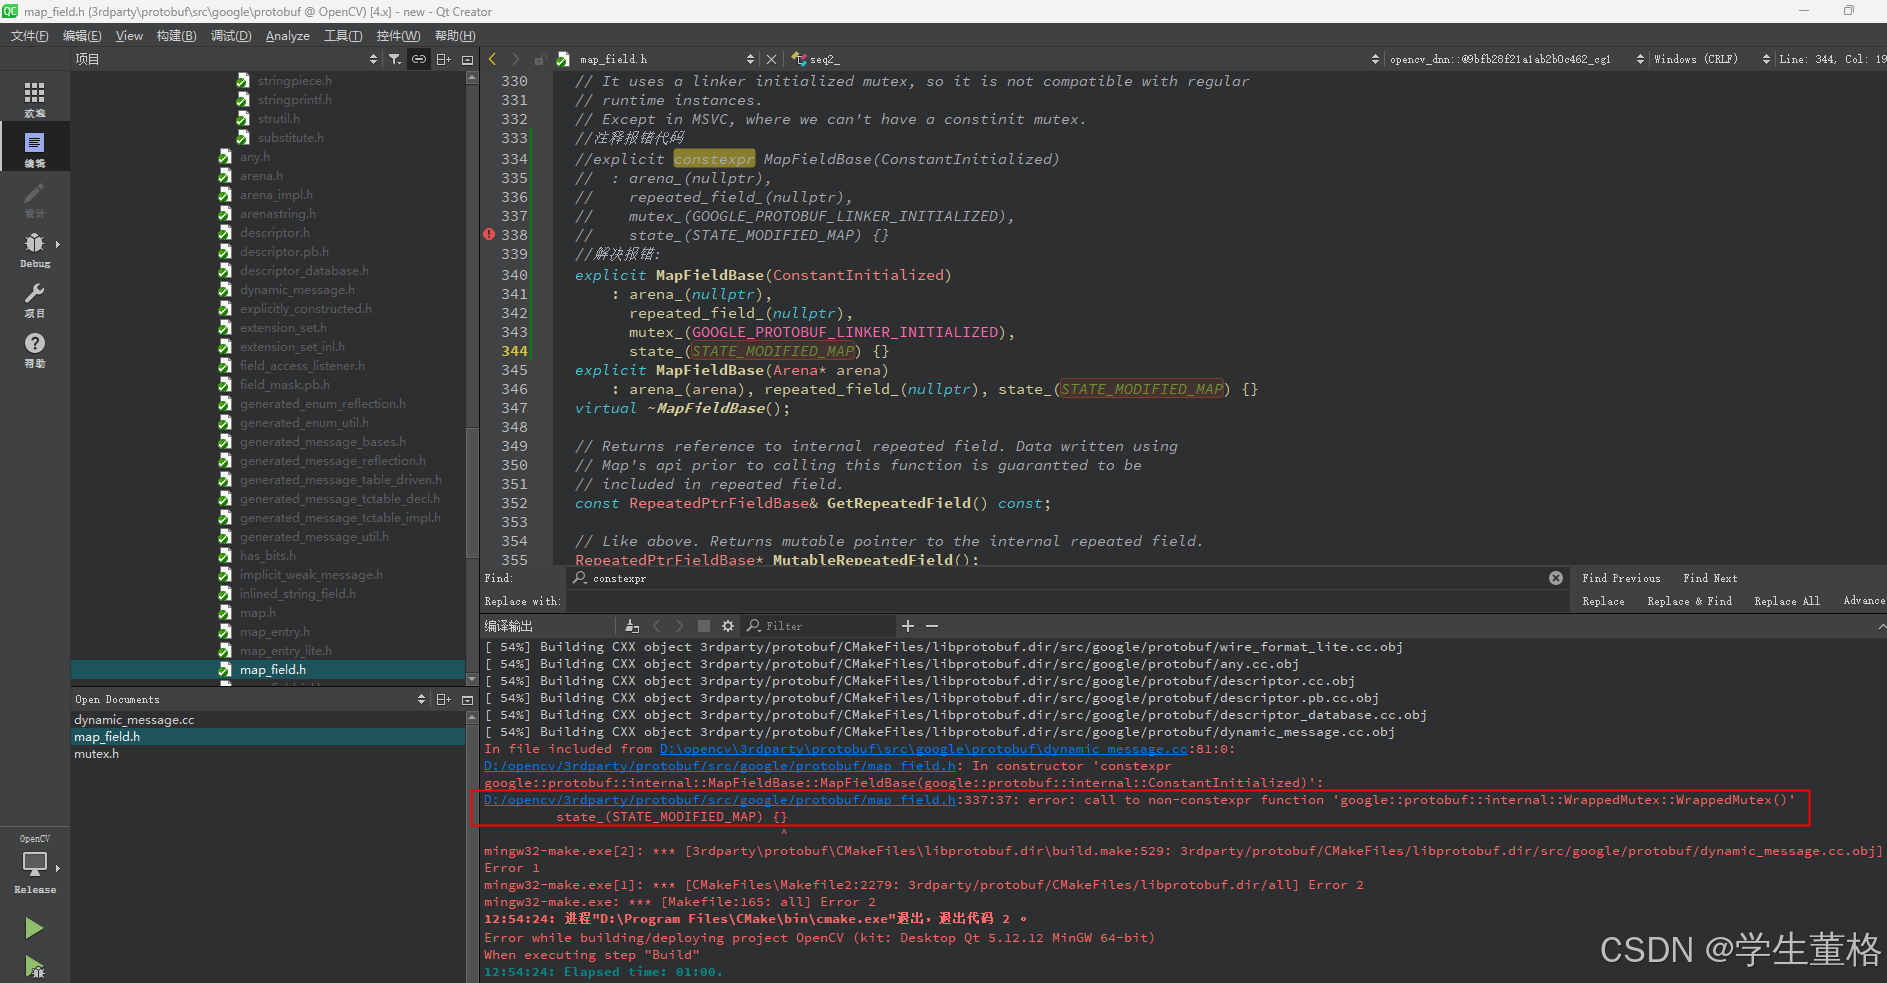Screen dimensions: 1887x983
Task: Click the Start Debugging run icon
Action: pyautogui.click(x=34, y=967)
